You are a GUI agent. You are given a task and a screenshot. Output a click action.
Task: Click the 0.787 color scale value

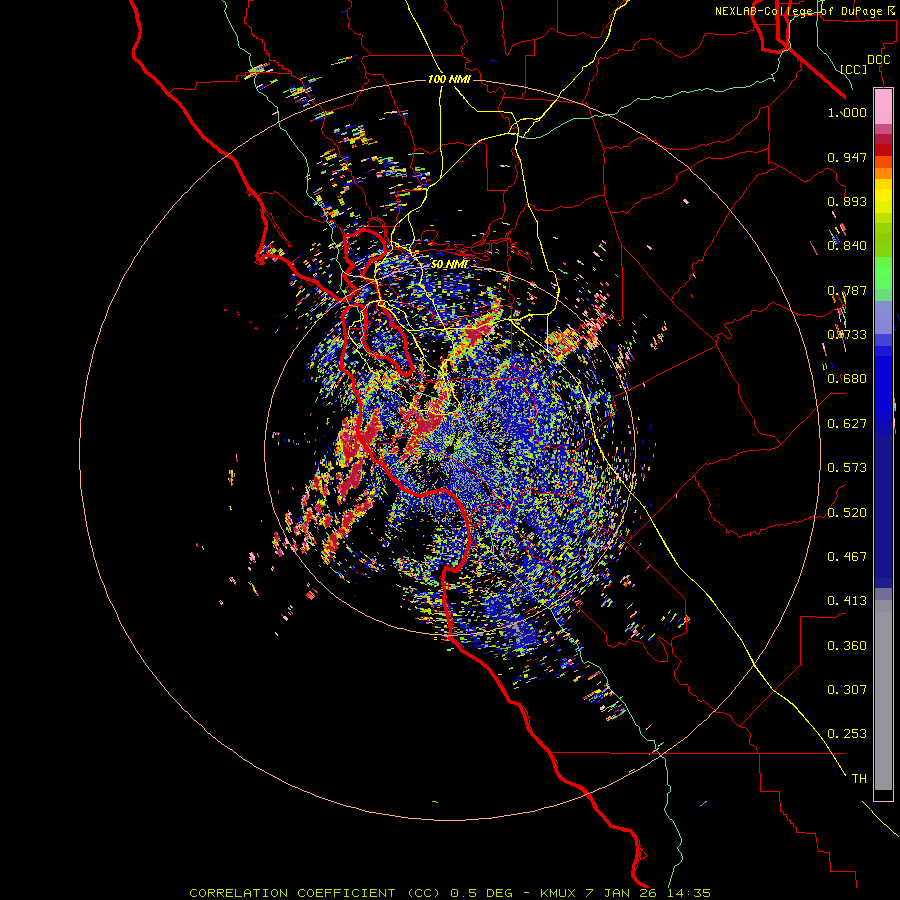[x=847, y=290]
